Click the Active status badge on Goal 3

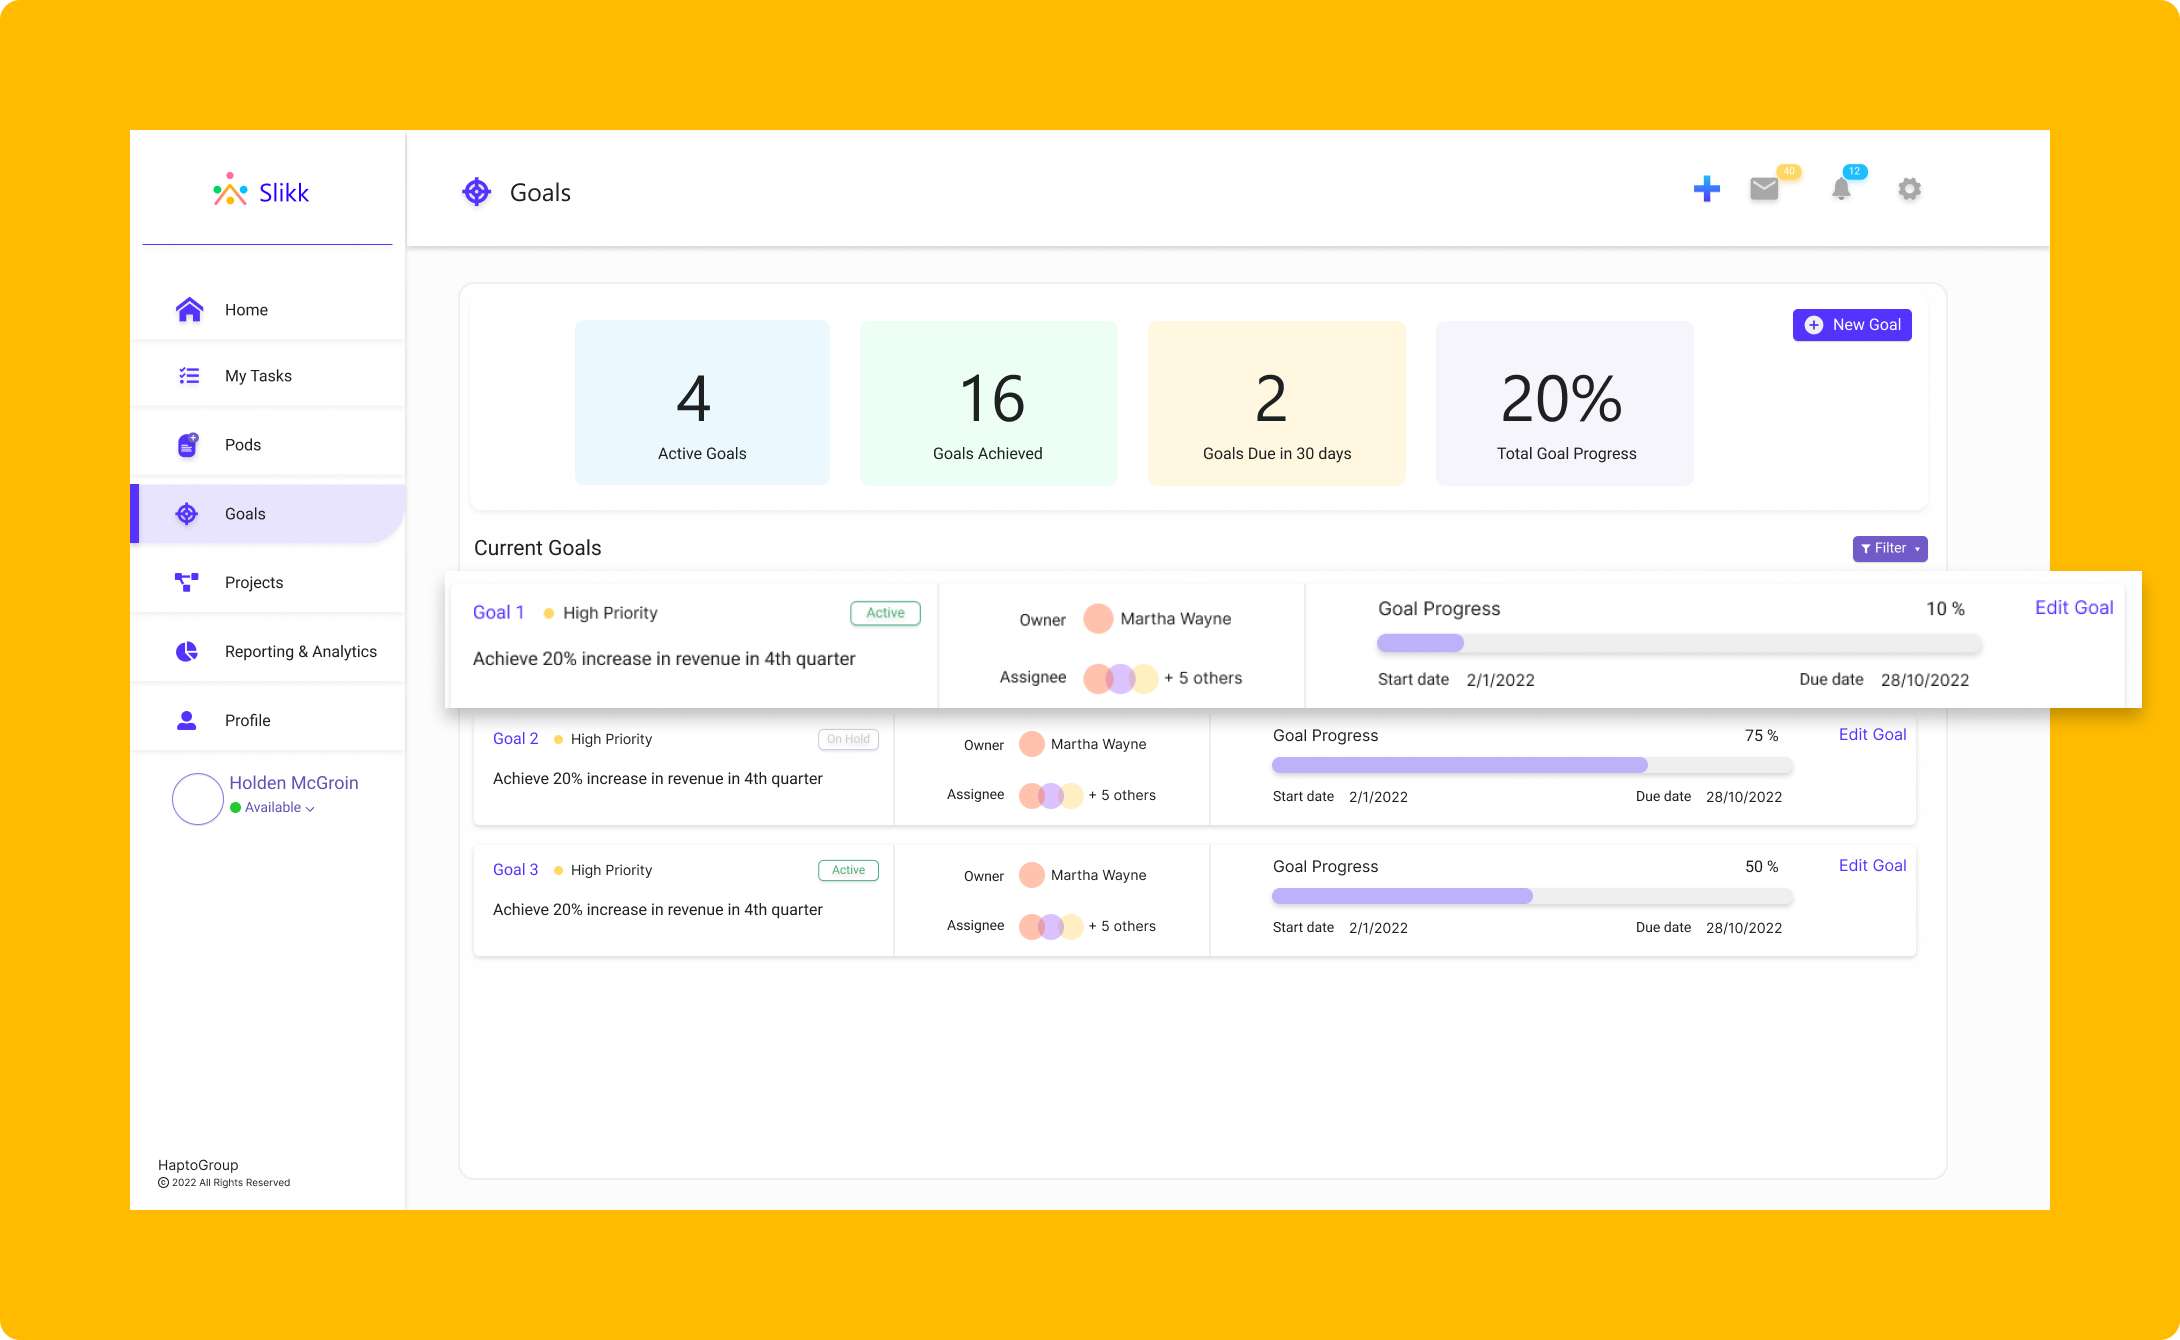[x=846, y=870]
